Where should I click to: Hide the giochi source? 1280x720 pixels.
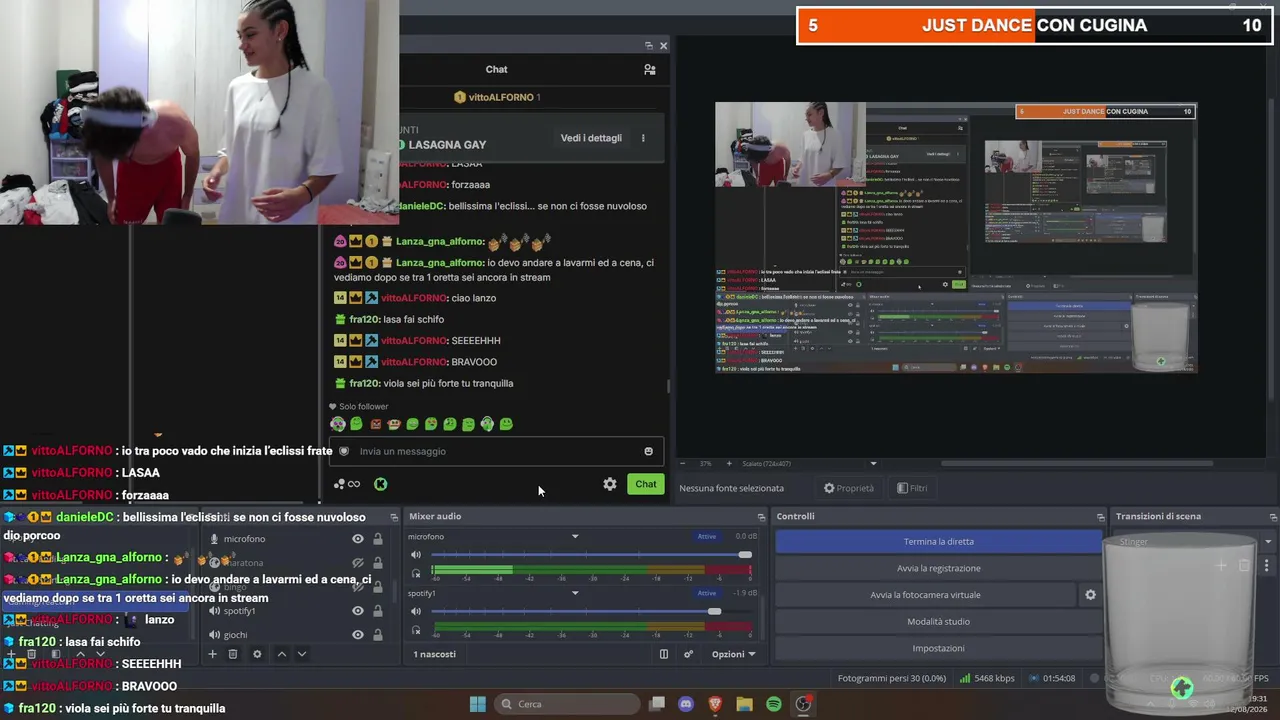coord(357,635)
